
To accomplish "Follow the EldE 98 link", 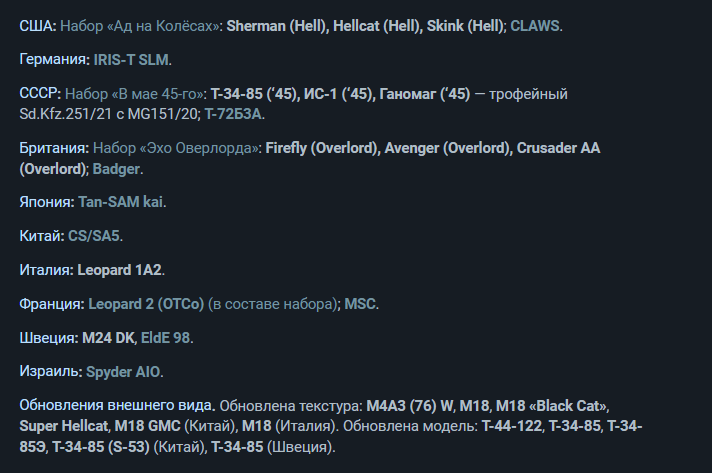I will [165, 338].
